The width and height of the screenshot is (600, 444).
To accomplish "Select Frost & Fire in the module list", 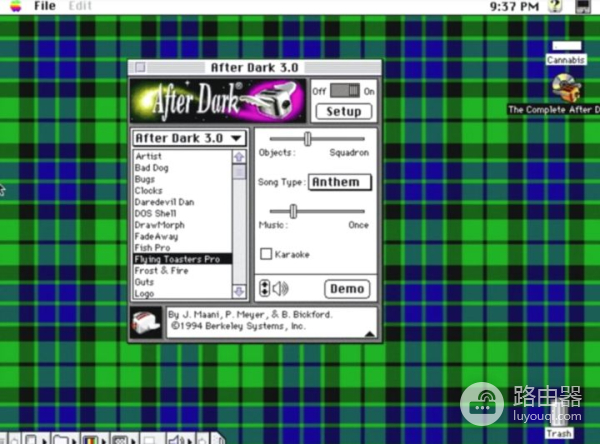I will [x=183, y=271].
